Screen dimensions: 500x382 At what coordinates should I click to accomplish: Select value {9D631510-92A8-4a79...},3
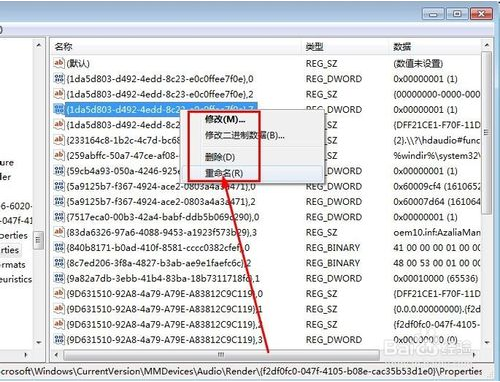click(165, 340)
